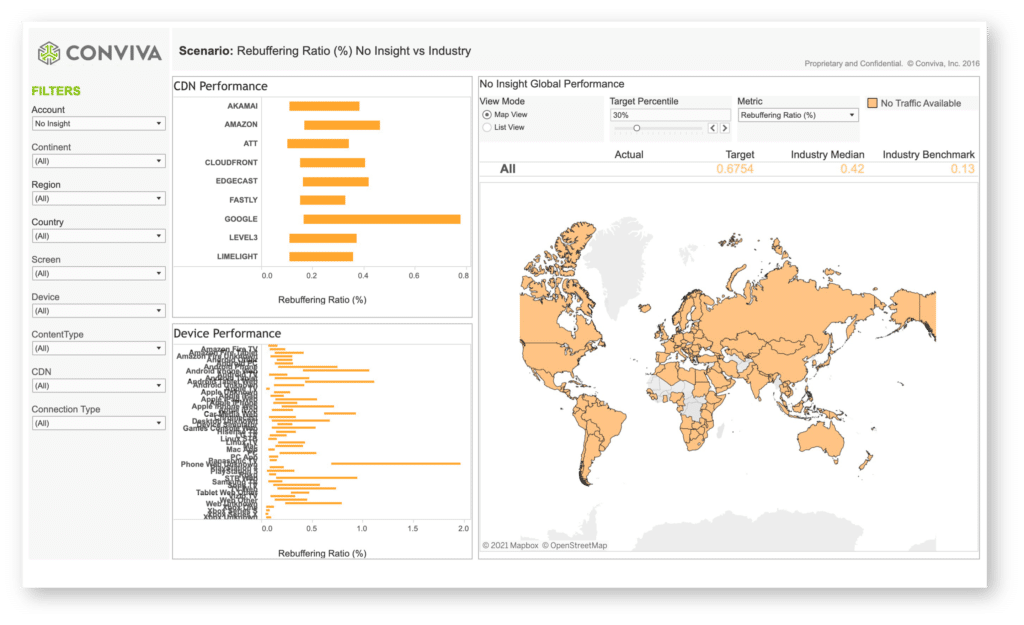Click the Conviva logo icon
The height and width of the screenshot is (625, 1024).
pos(49,53)
